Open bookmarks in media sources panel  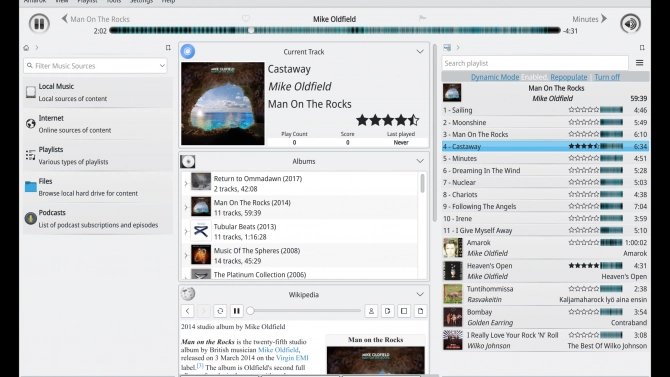(168, 48)
